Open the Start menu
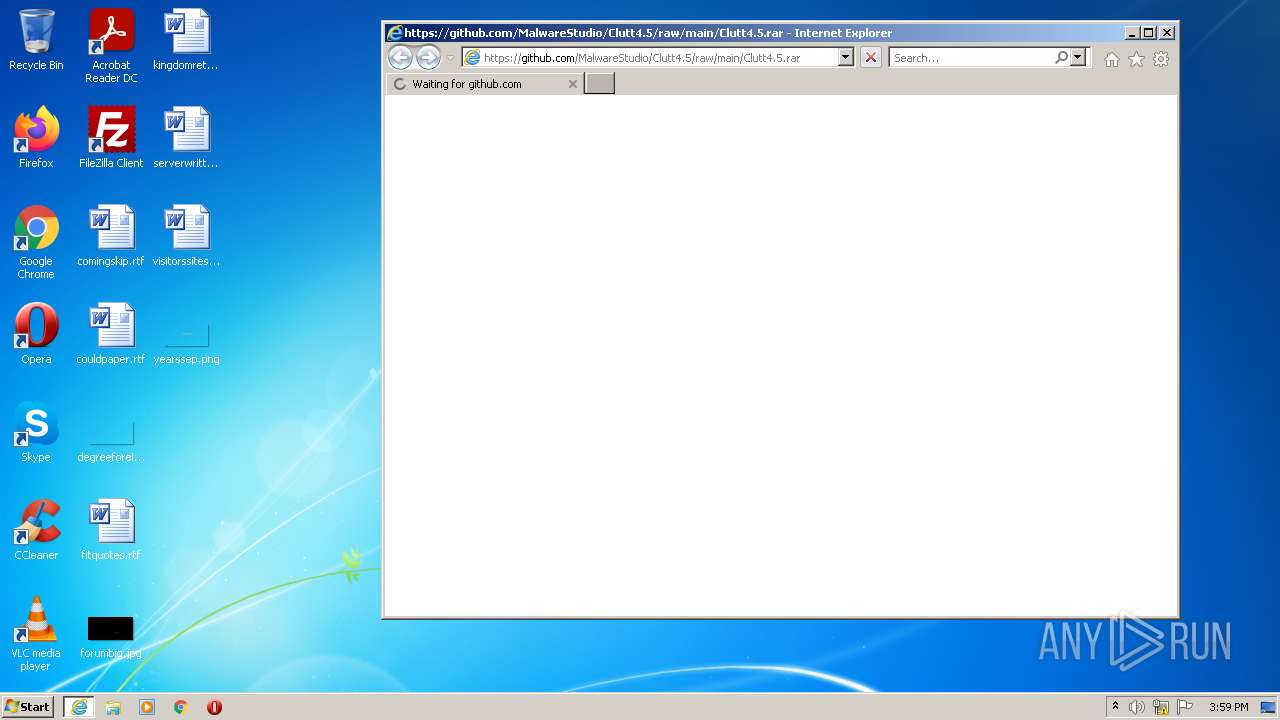 click(x=28, y=706)
